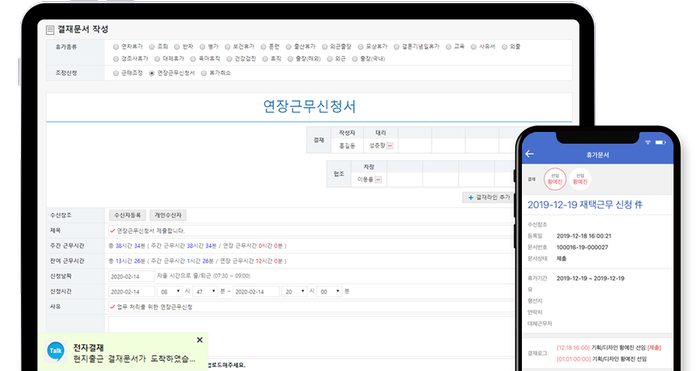Click the 차장 header in 협조 line
The image size is (700, 371).
[x=369, y=167]
